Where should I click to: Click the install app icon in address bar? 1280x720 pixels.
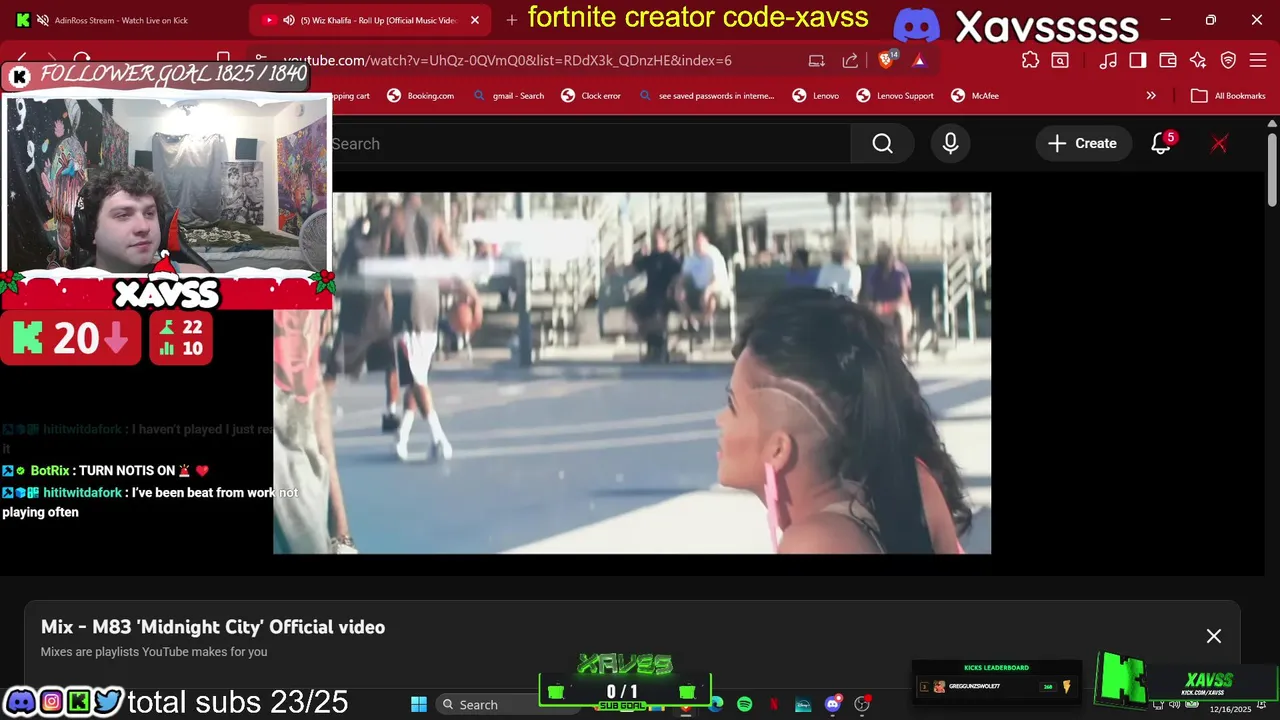coord(817,60)
